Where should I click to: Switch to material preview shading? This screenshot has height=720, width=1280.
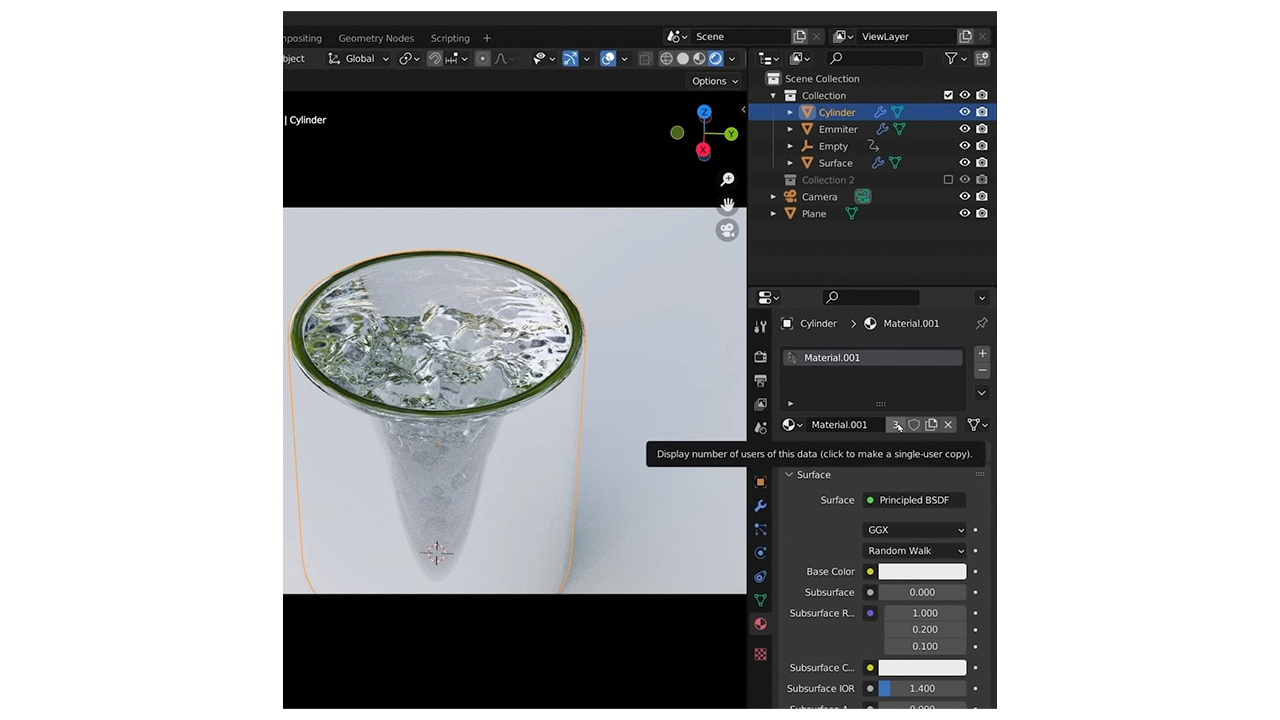699,59
